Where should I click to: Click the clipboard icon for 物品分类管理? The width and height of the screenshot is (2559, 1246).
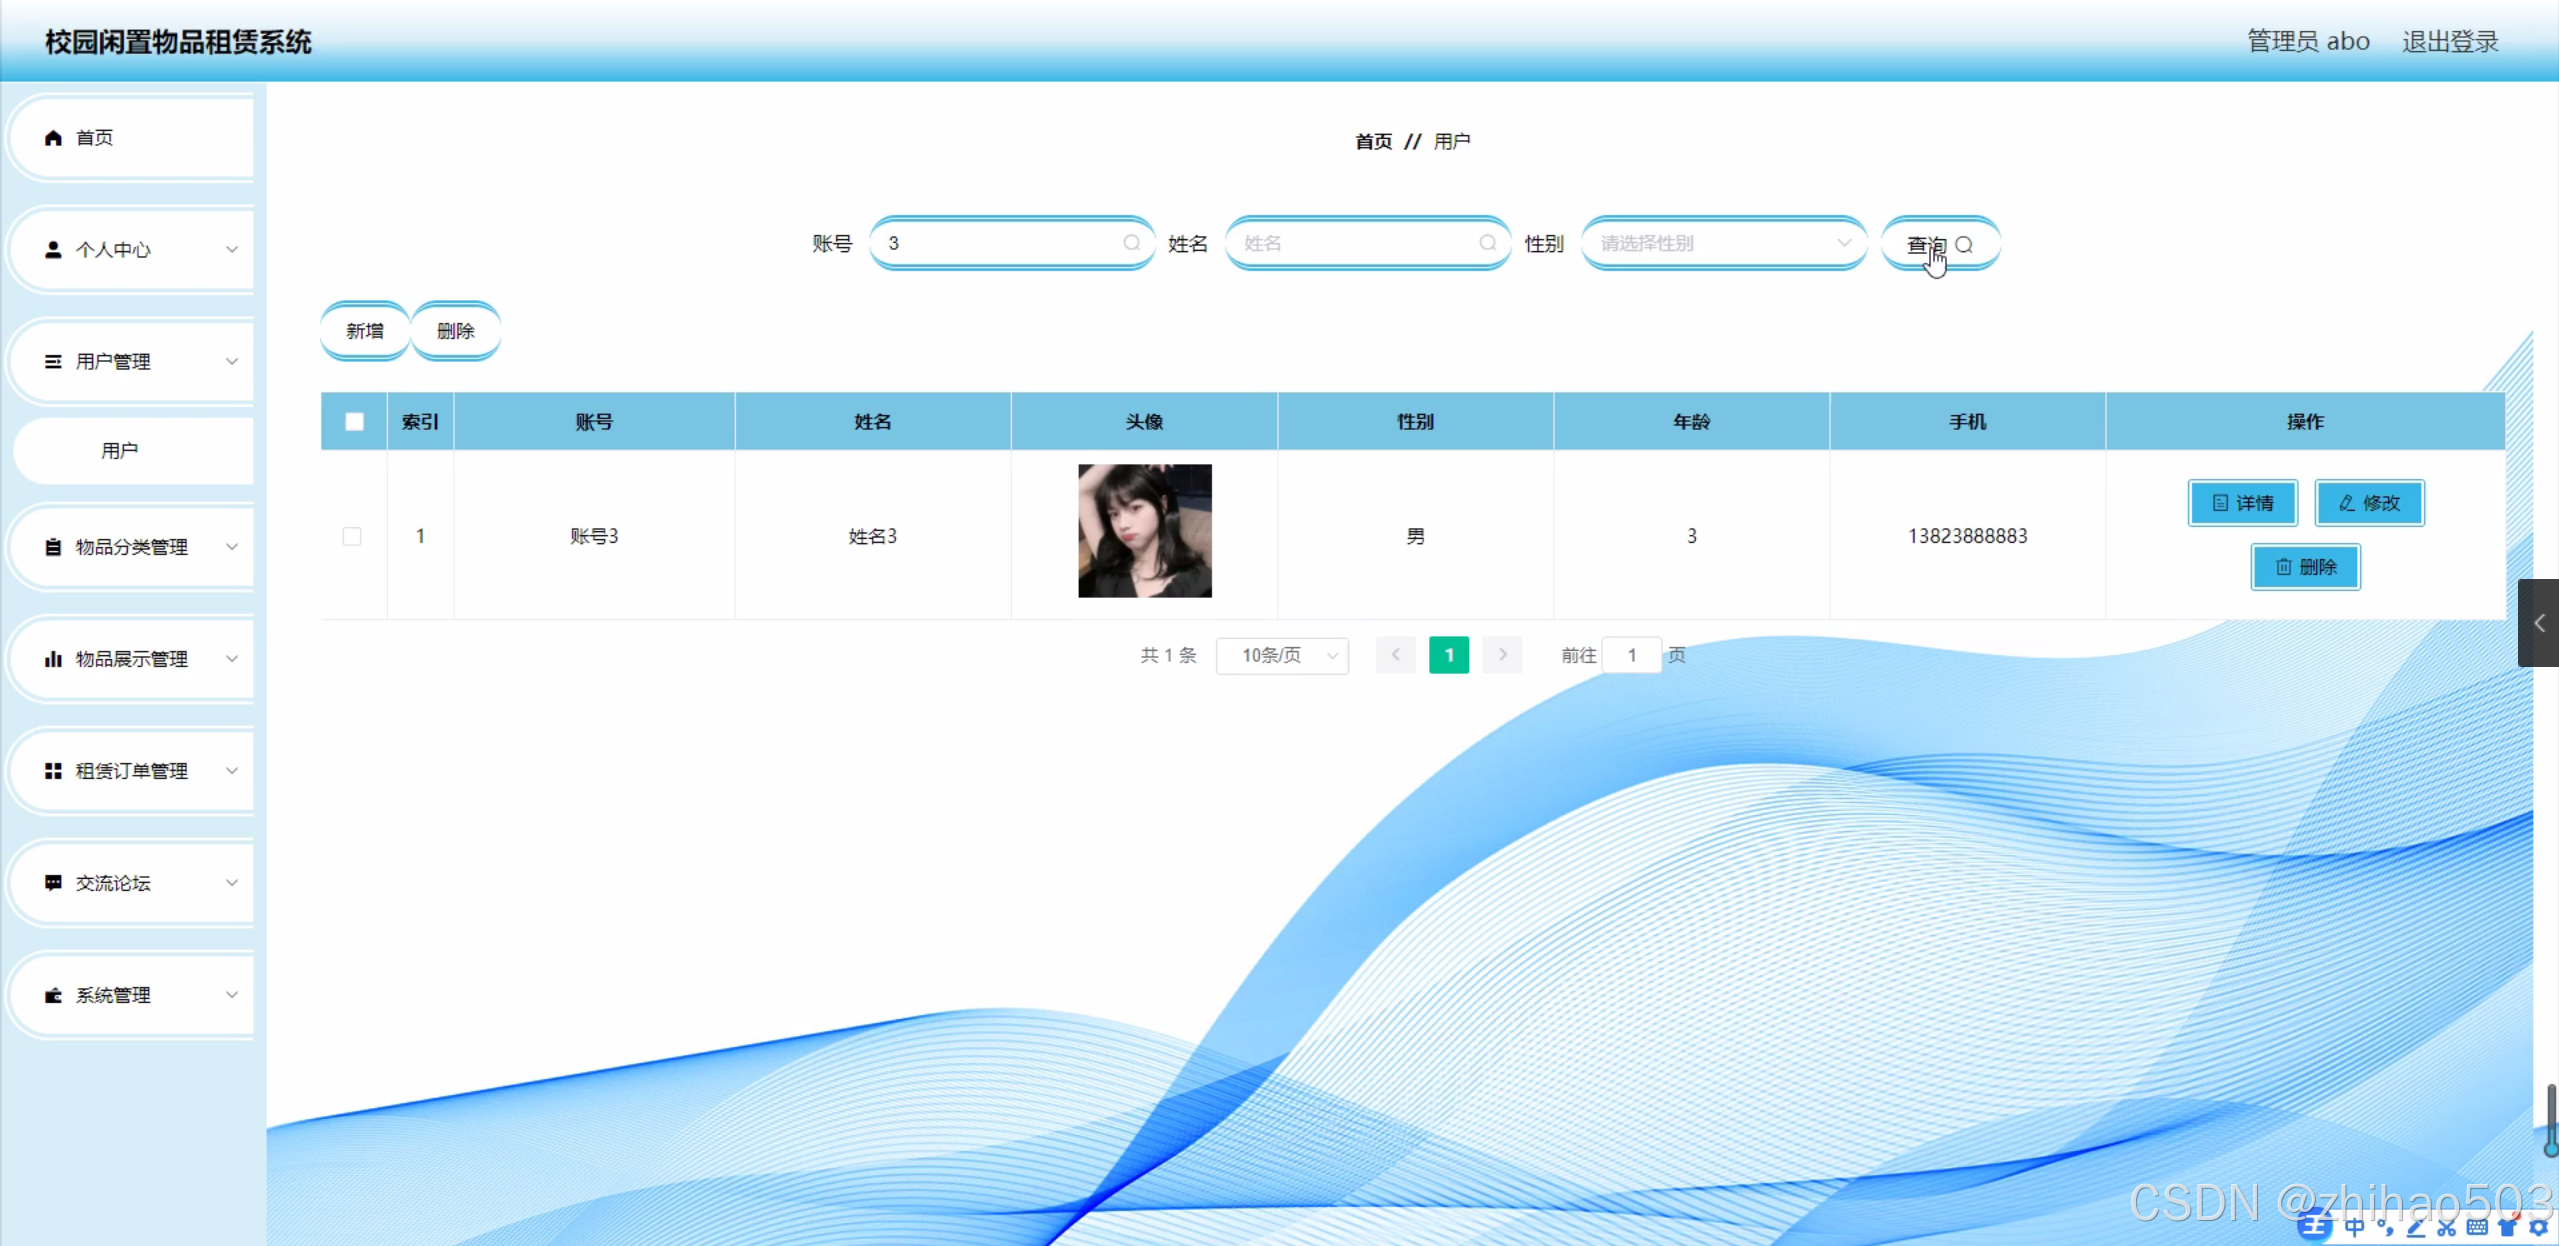click(x=53, y=547)
